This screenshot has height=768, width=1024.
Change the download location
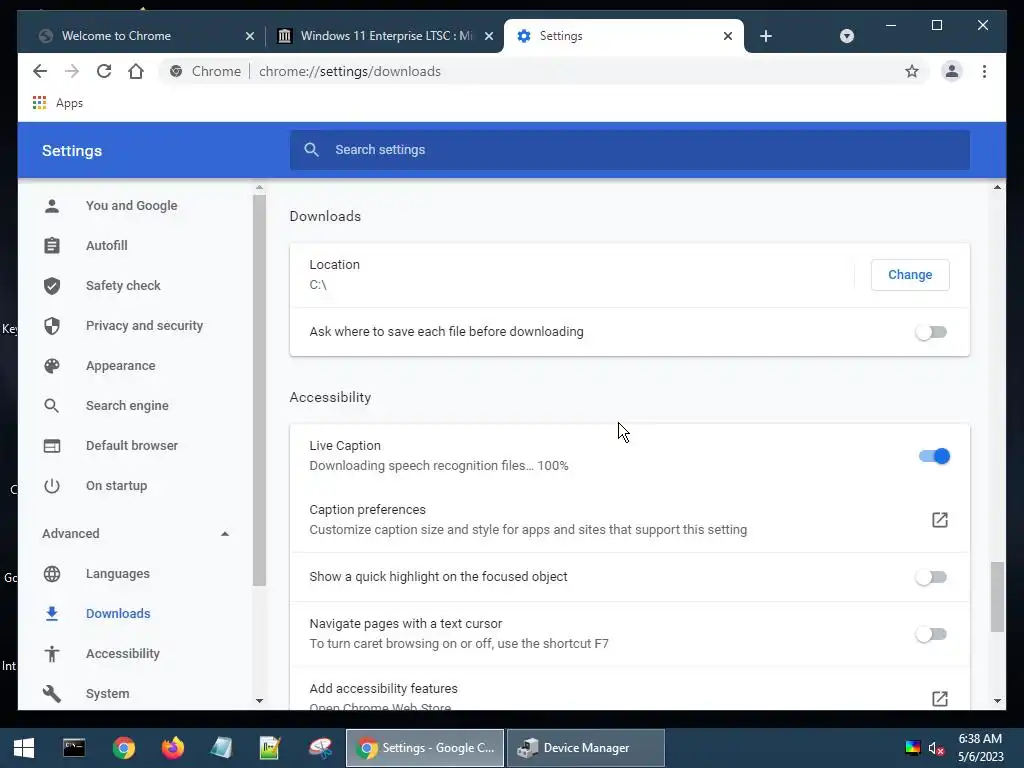[910, 275]
